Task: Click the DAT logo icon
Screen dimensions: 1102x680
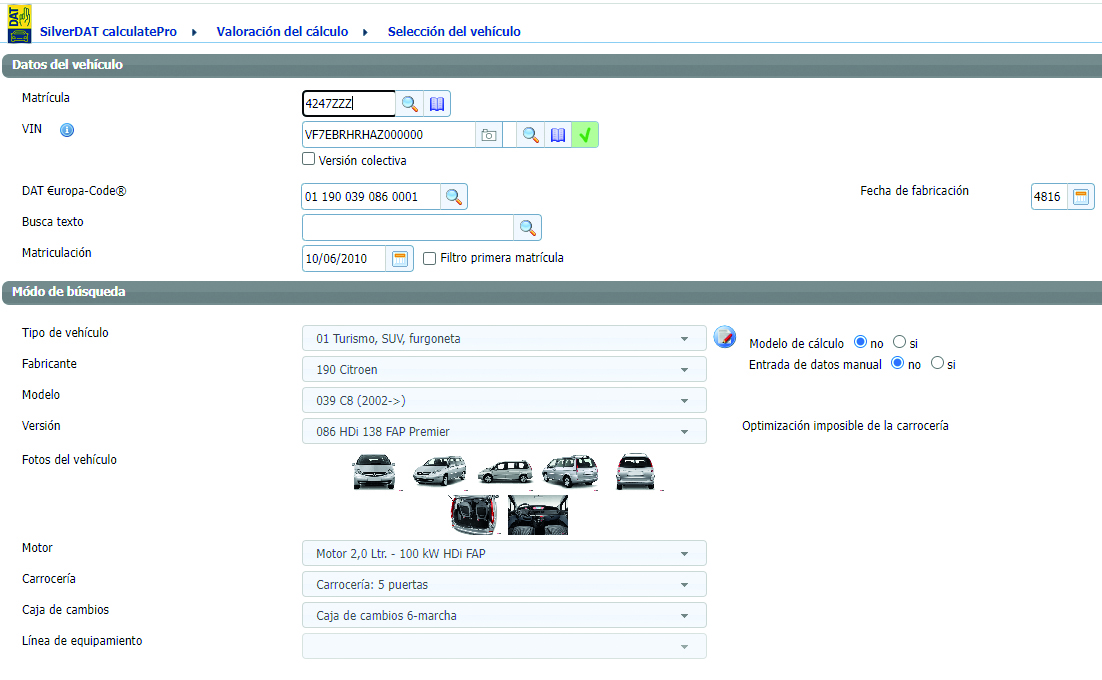Action: 19,24
